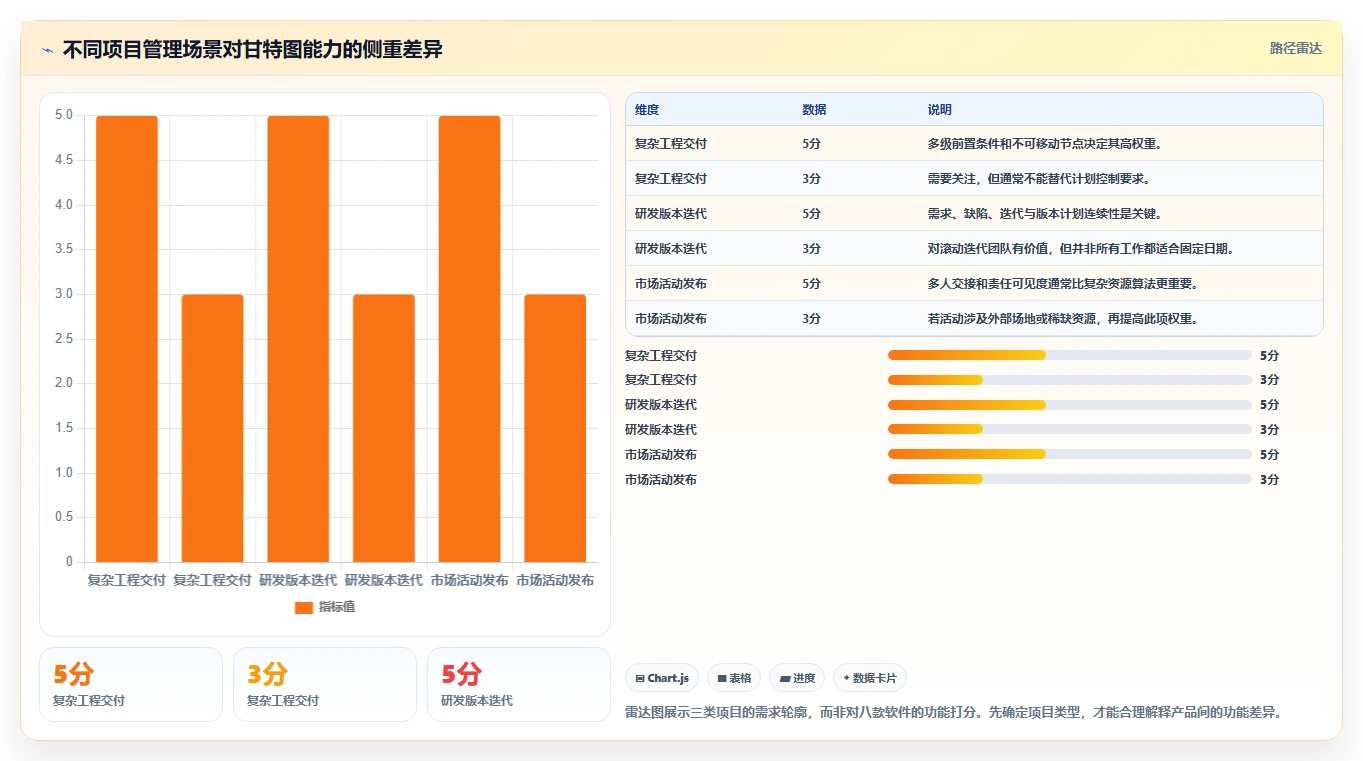Click the 数据 column header
This screenshot has width=1363, height=761.
click(x=814, y=110)
